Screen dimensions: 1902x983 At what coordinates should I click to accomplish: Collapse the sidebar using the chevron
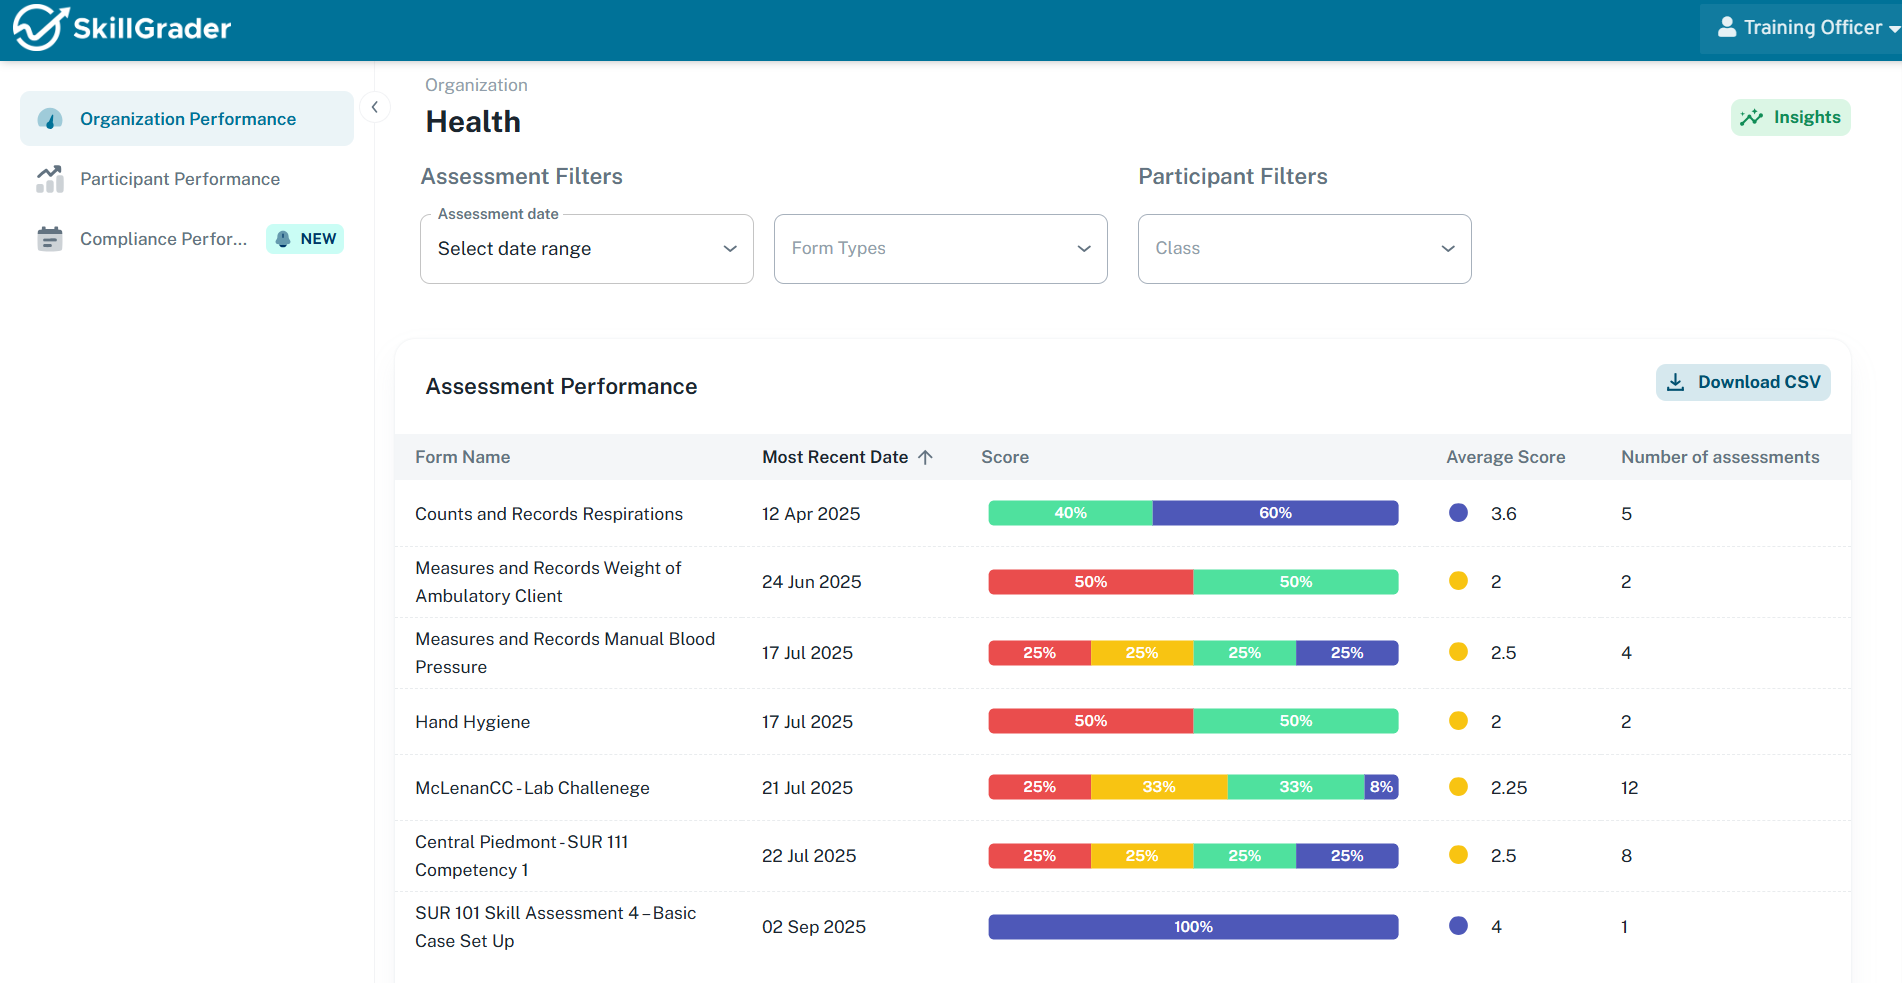click(375, 106)
